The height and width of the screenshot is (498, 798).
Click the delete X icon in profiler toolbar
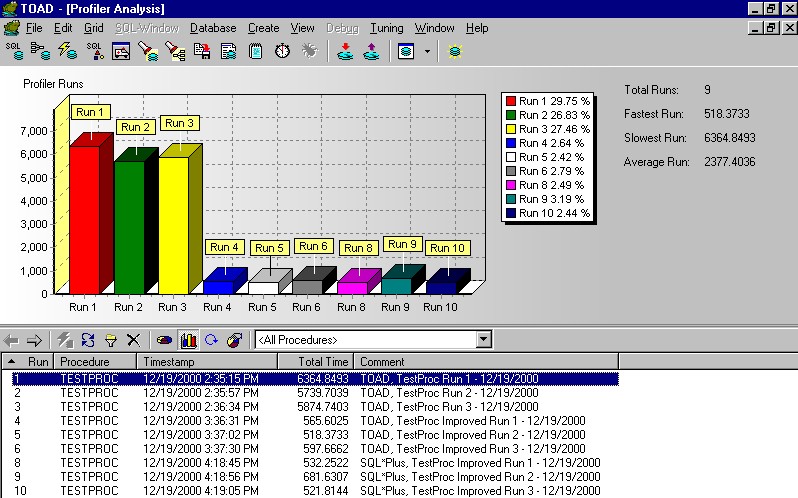pos(133,340)
